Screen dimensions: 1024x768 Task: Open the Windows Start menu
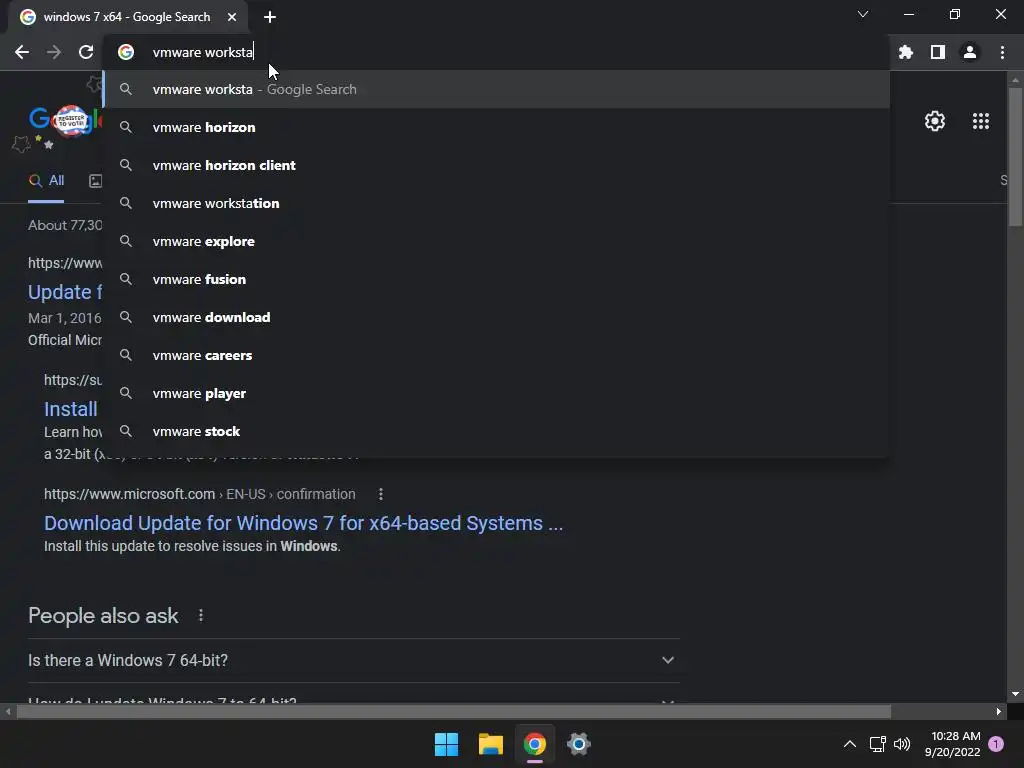[446, 744]
